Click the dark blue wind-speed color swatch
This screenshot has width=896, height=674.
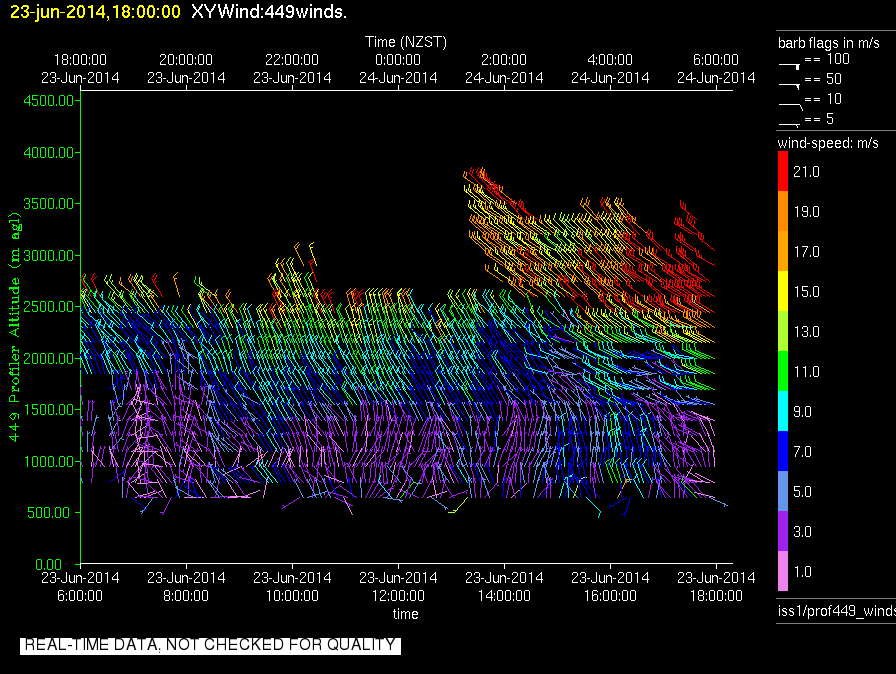784,452
